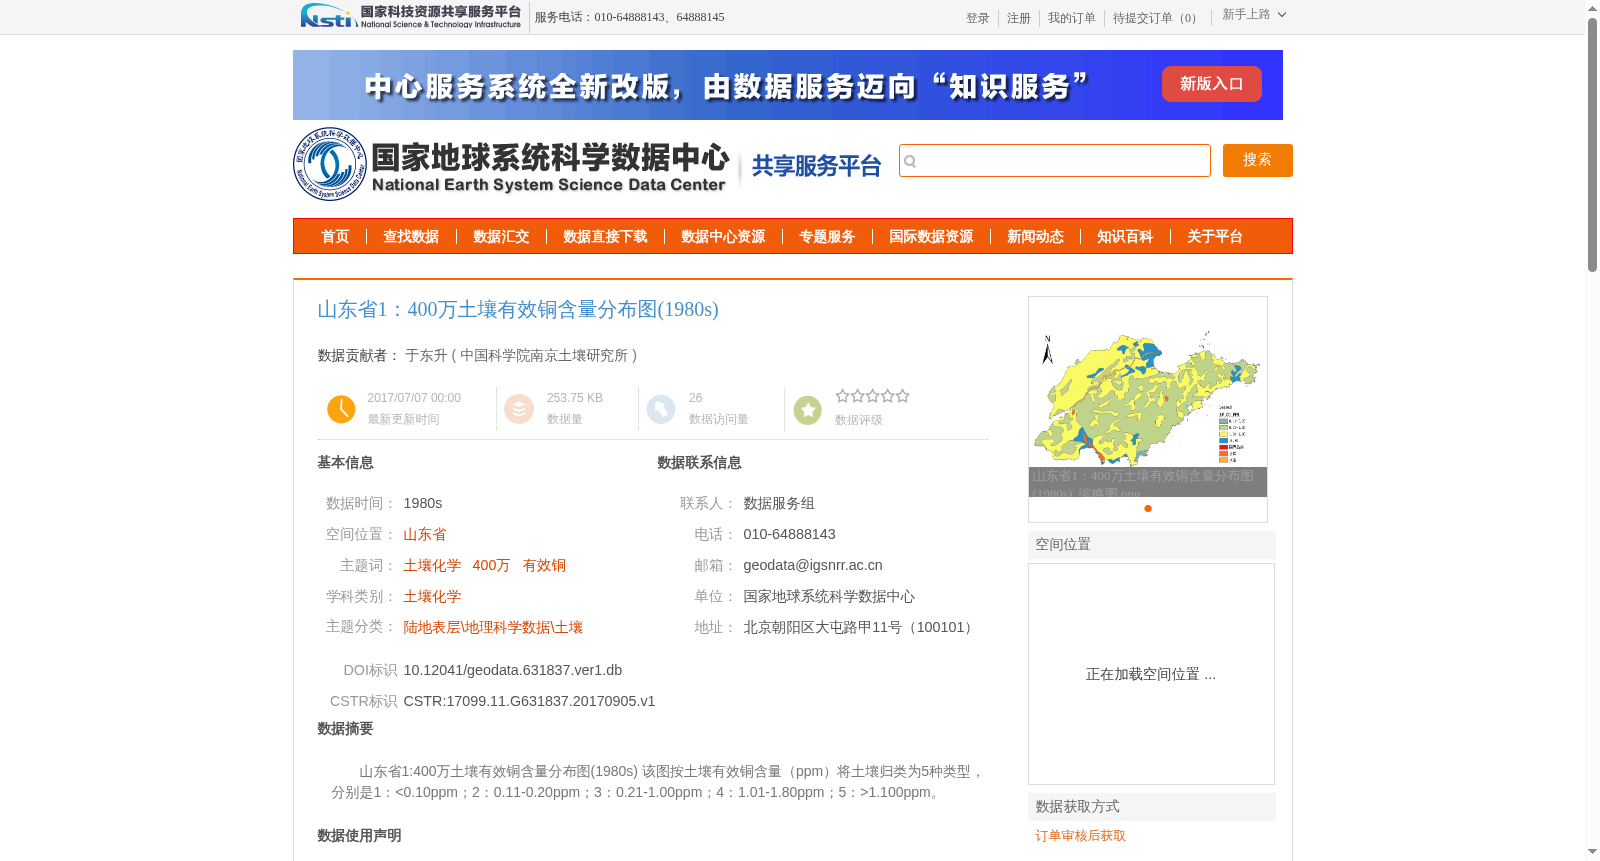This screenshot has height=861, width=1600.
Task: Click the thumbnail caption overlay text
Action: tap(1148, 482)
